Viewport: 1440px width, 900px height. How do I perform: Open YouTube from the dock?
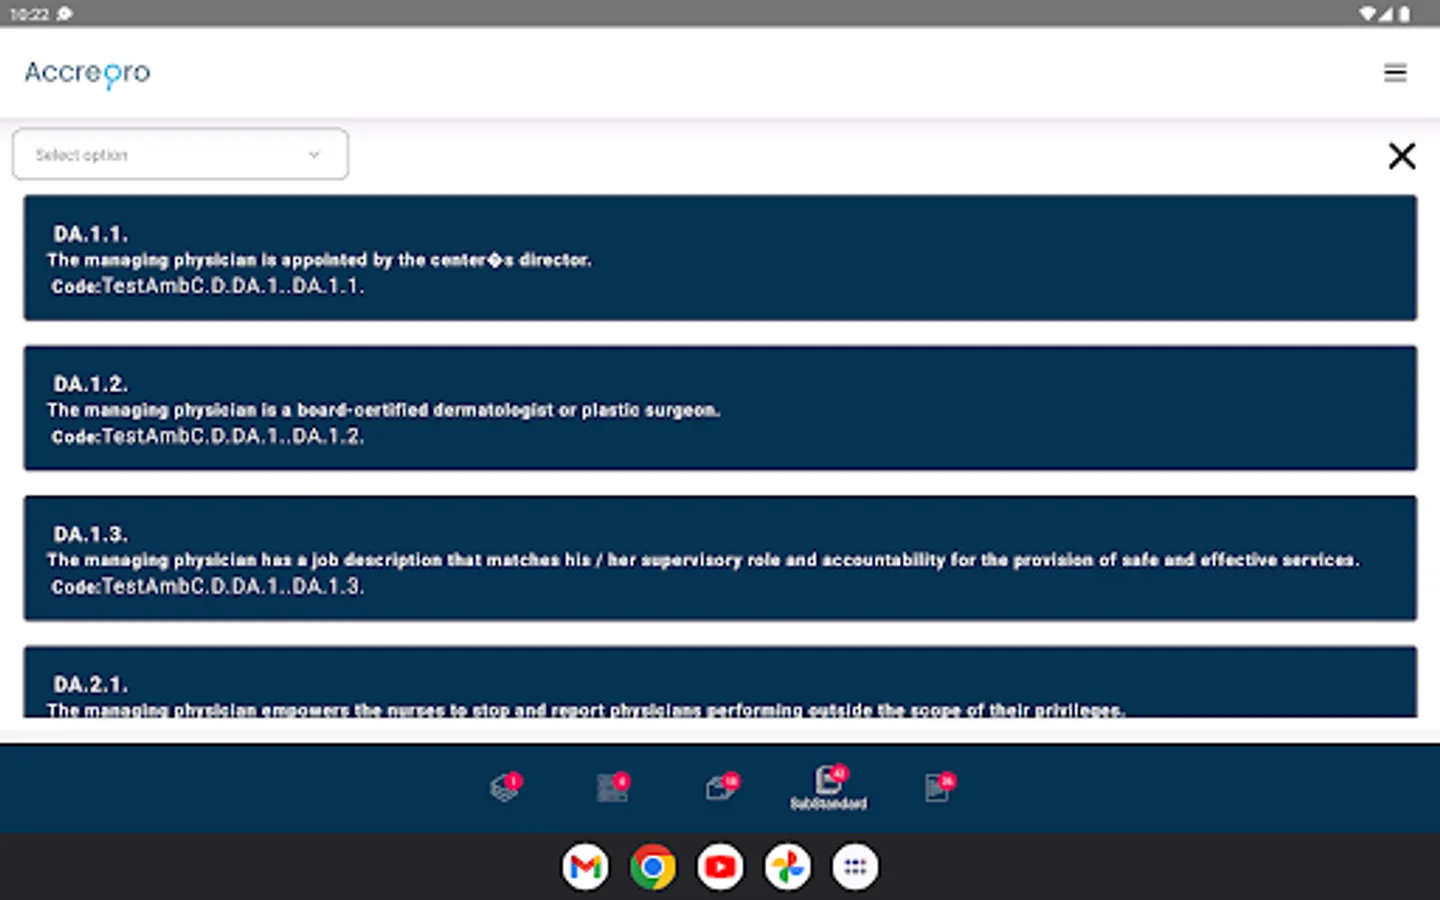(720, 867)
